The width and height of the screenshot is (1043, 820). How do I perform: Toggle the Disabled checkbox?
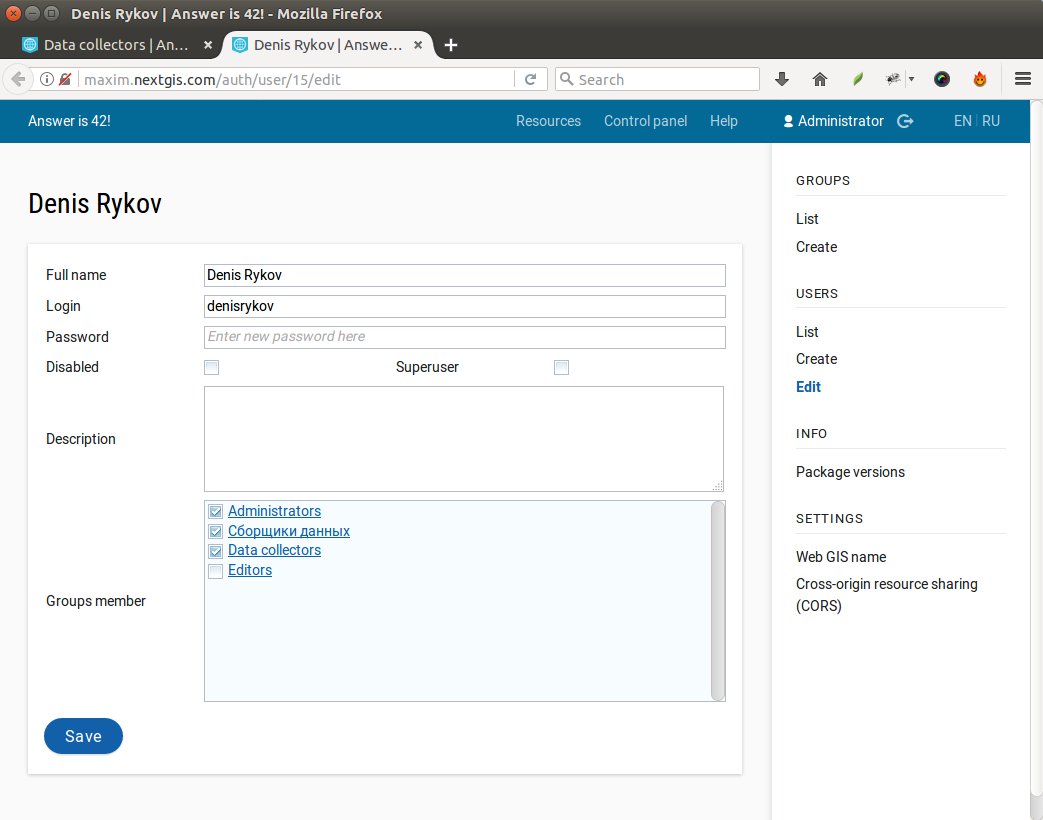click(211, 367)
